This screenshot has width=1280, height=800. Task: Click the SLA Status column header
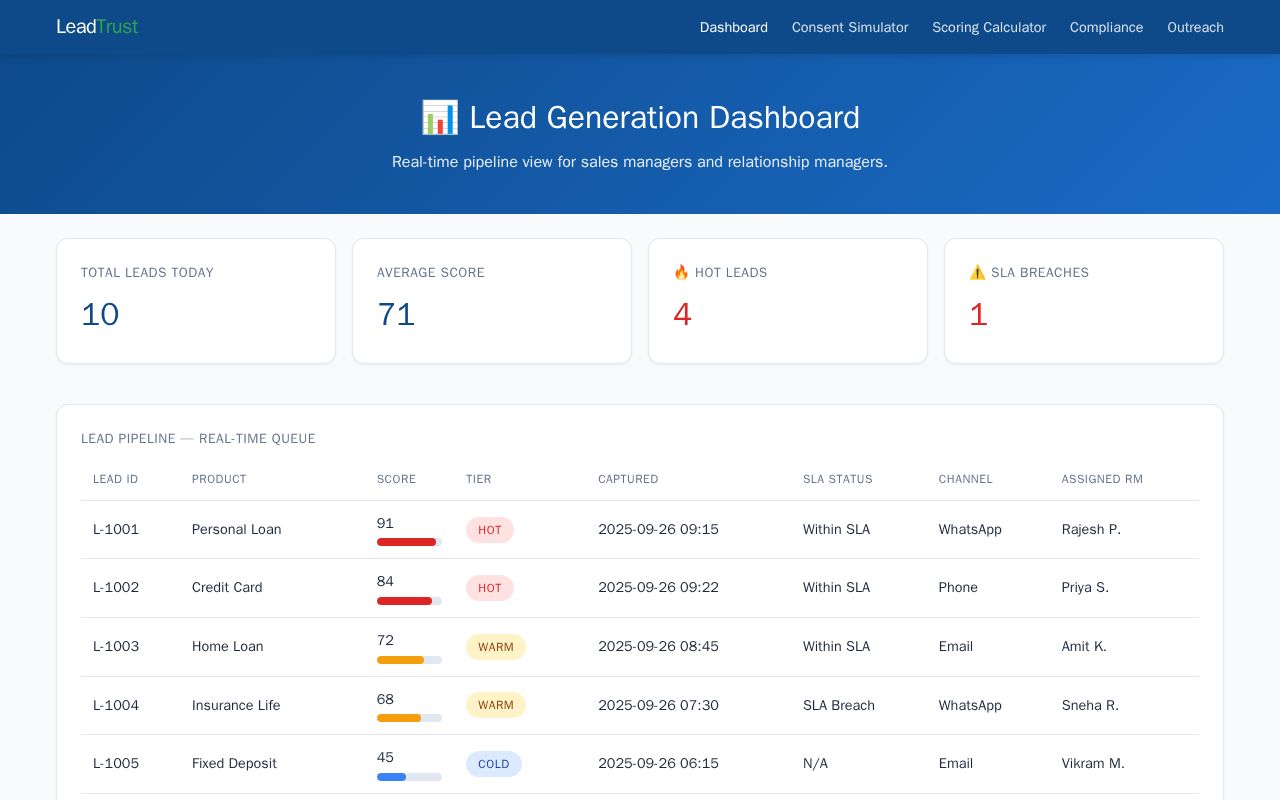click(838, 479)
